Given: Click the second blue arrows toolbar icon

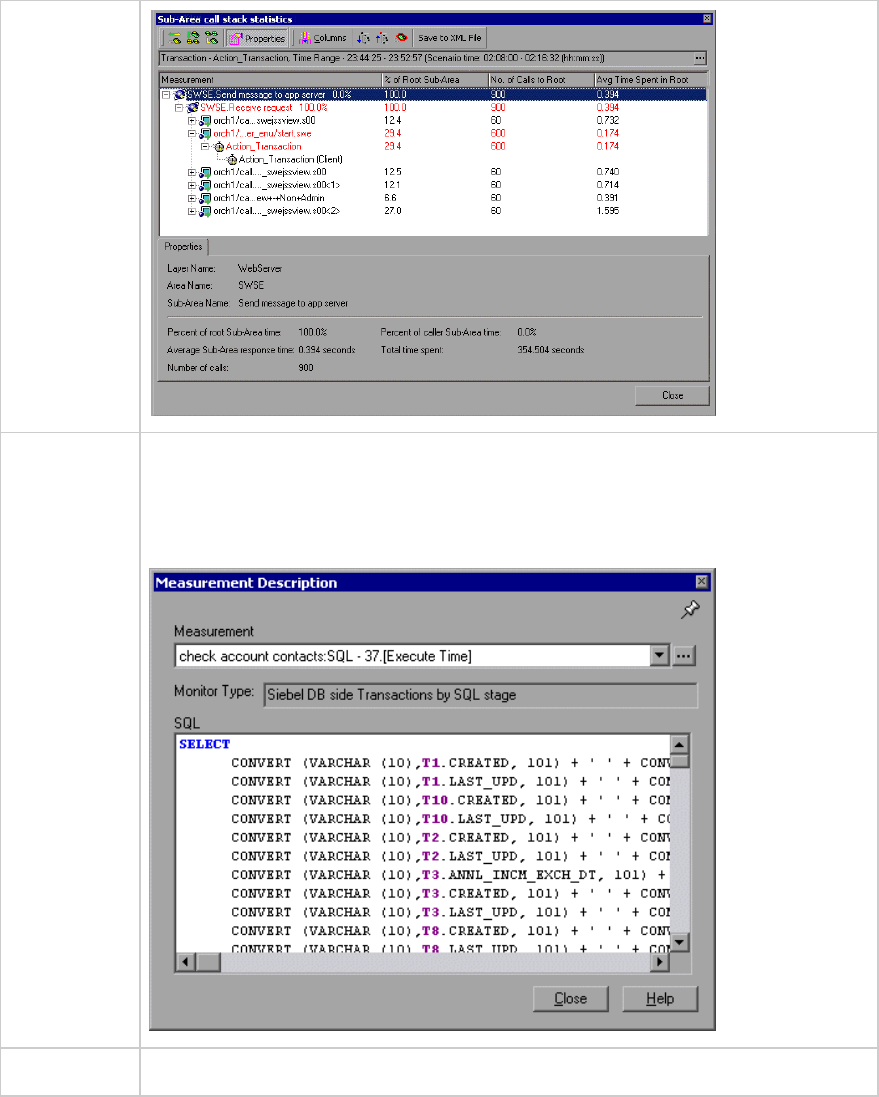Looking at the screenshot, I should click(x=382, y=38).
